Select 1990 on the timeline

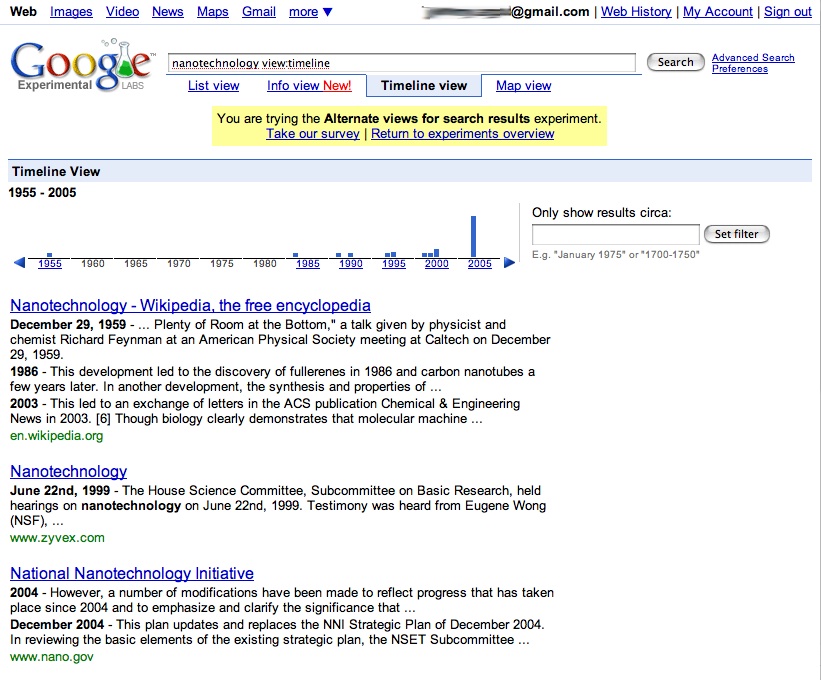[x=351, y=264]
